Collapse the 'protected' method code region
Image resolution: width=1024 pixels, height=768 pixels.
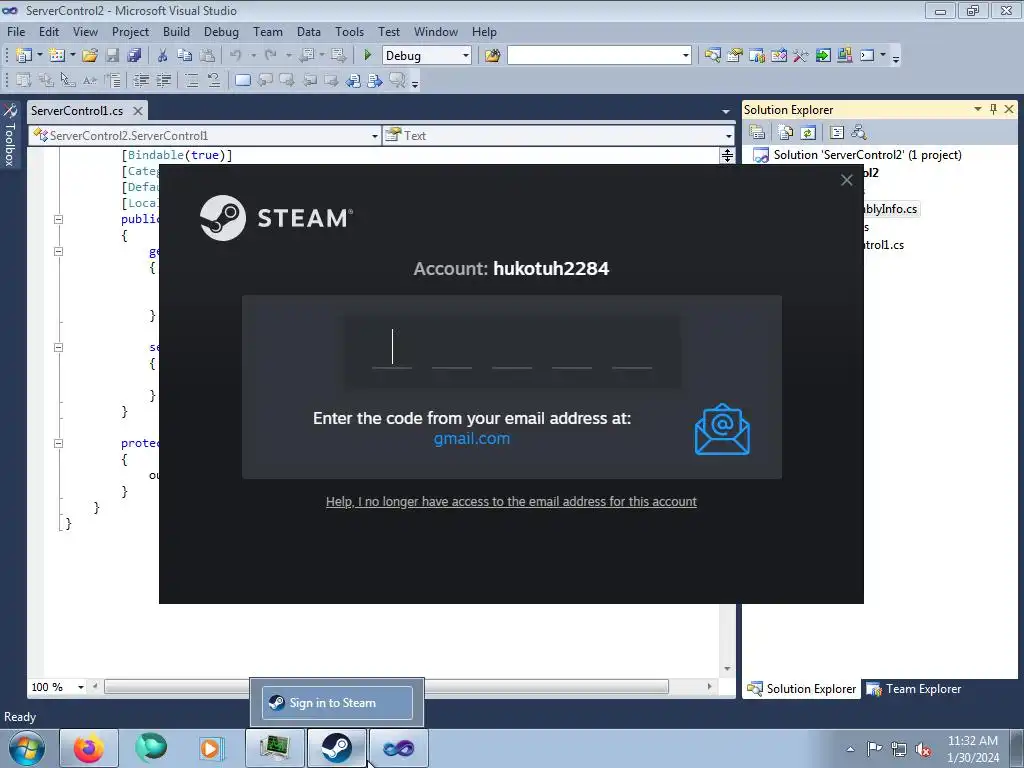click(x=58, y=443)
